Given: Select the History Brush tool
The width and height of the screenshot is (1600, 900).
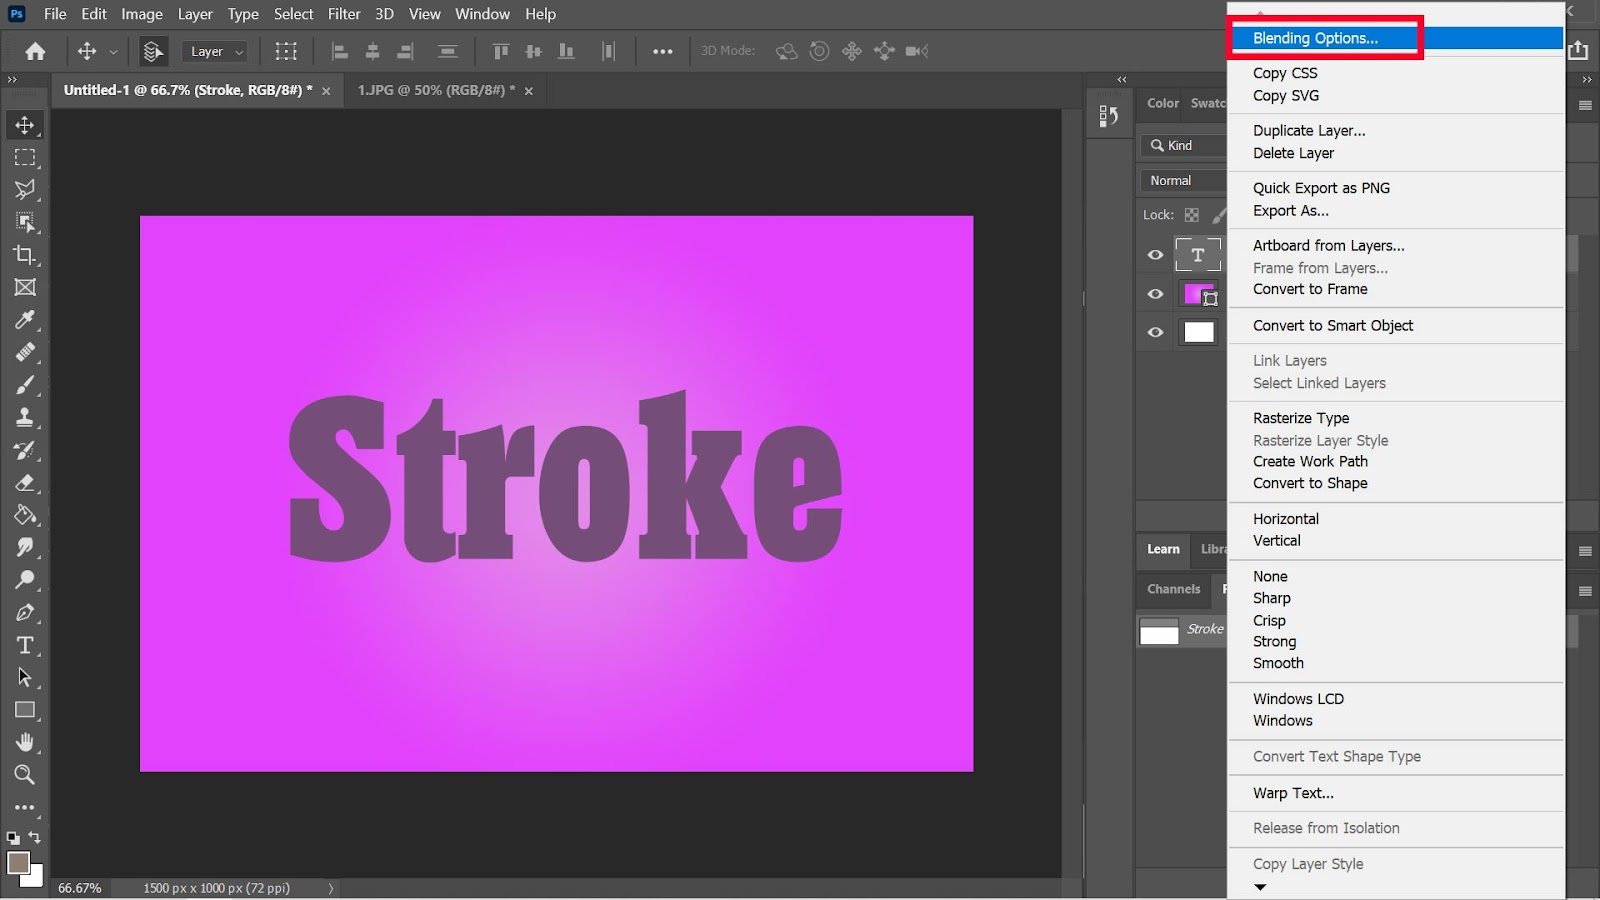Looking at the screenshot, I should pyautogui.click(x=25, y=450).
